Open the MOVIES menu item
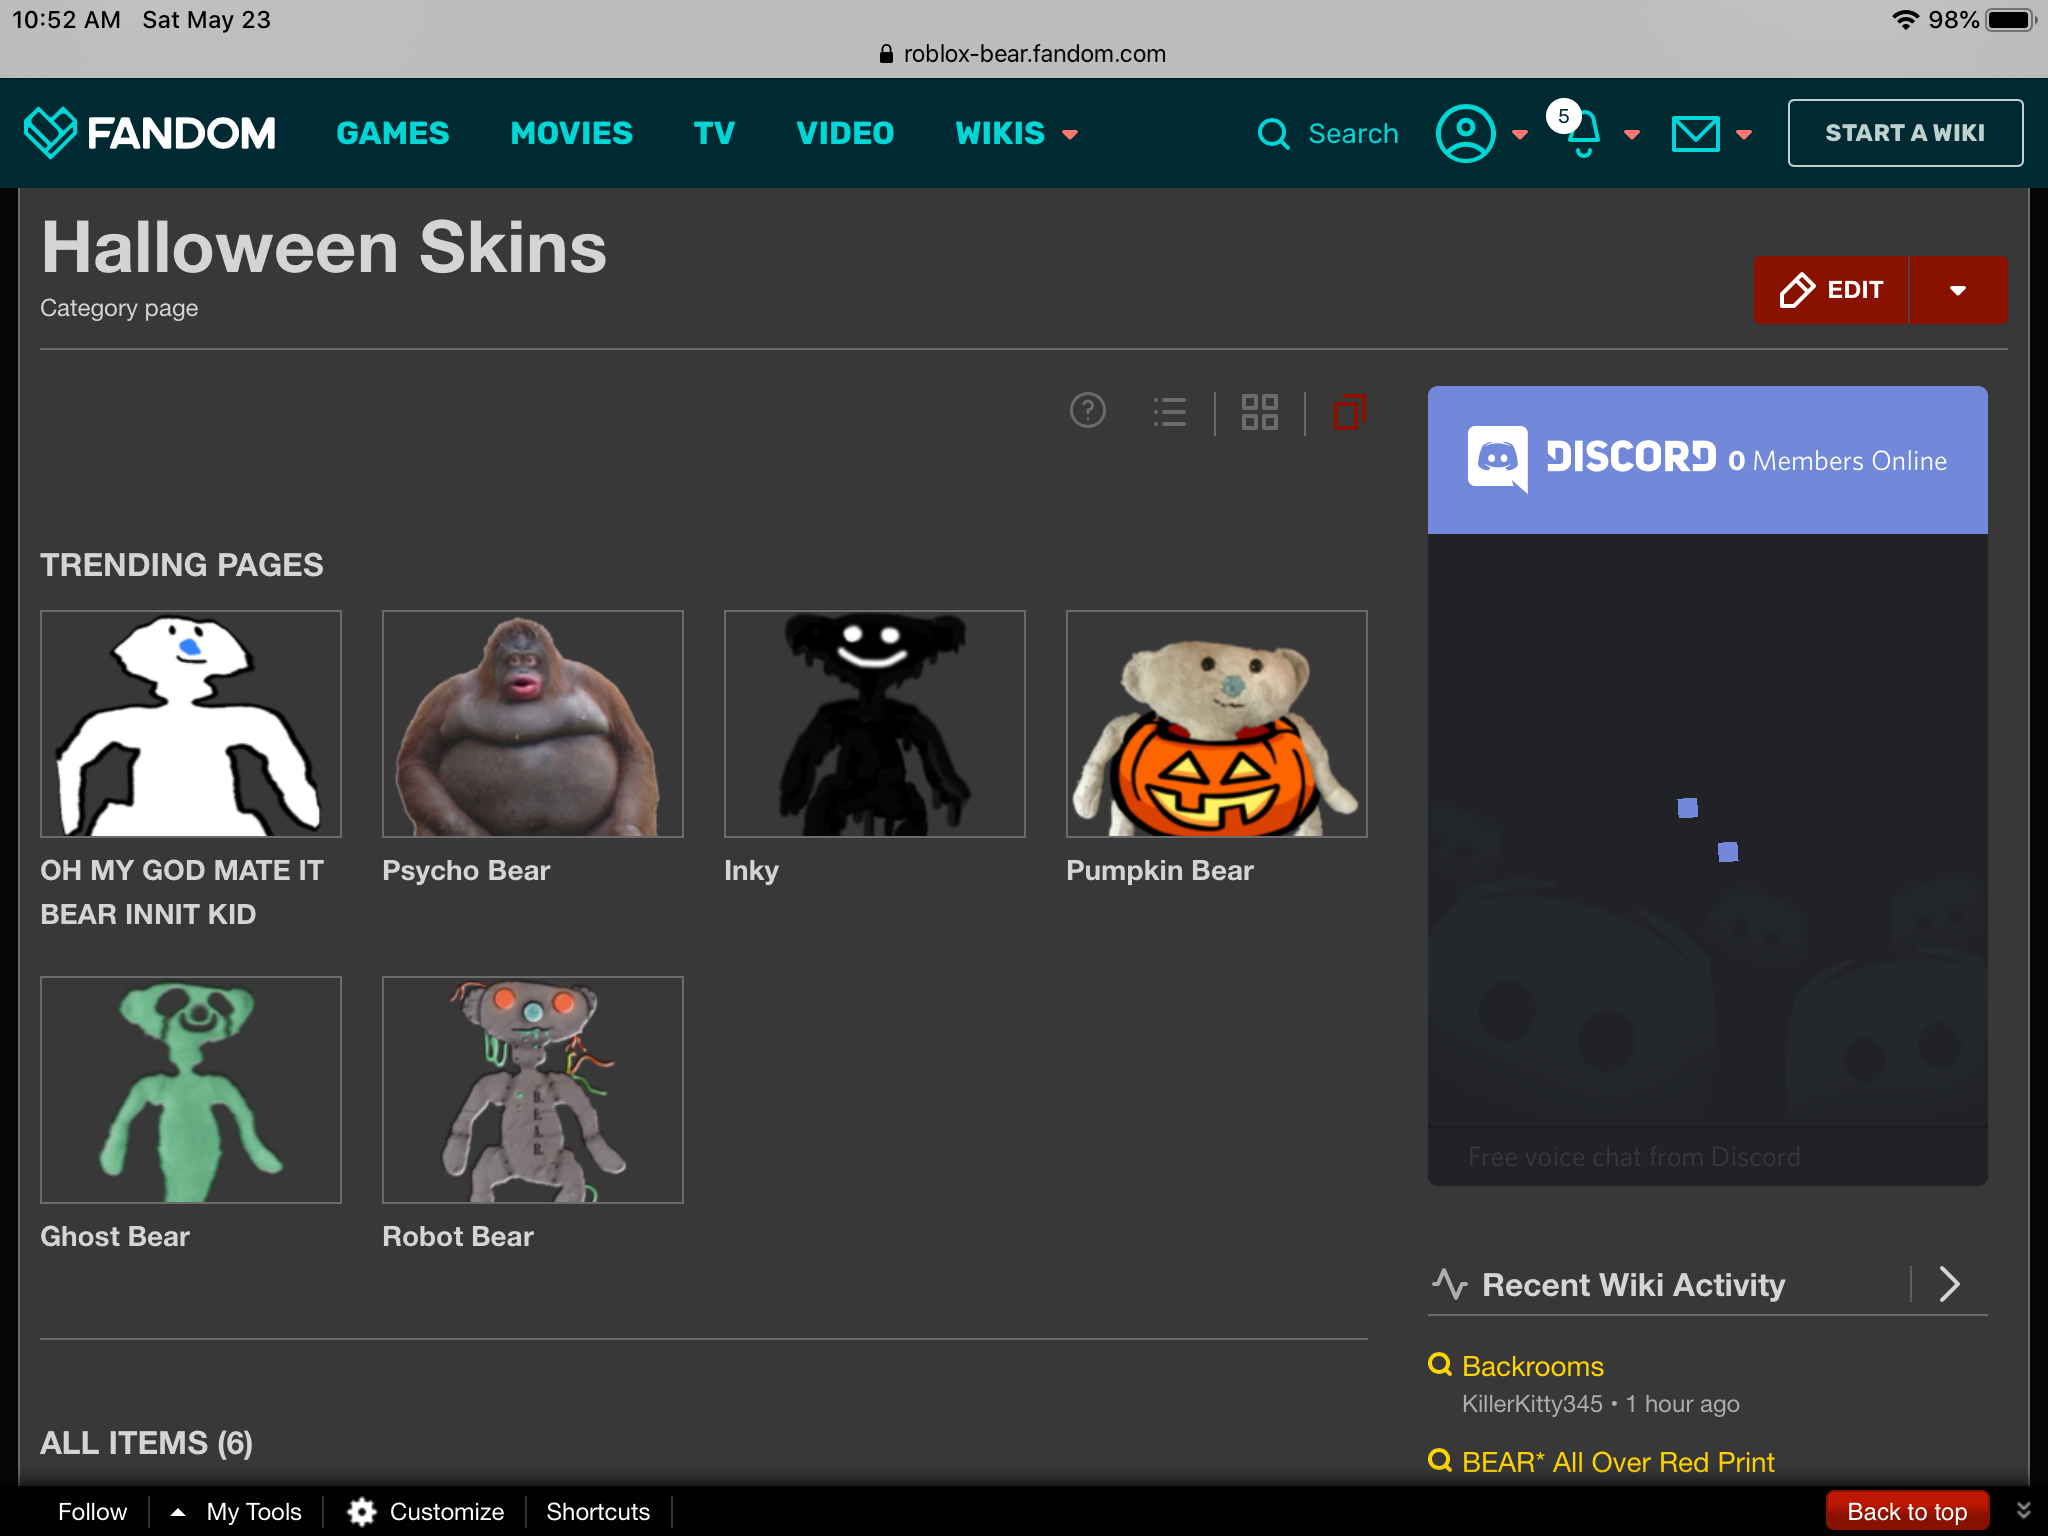 571,133
